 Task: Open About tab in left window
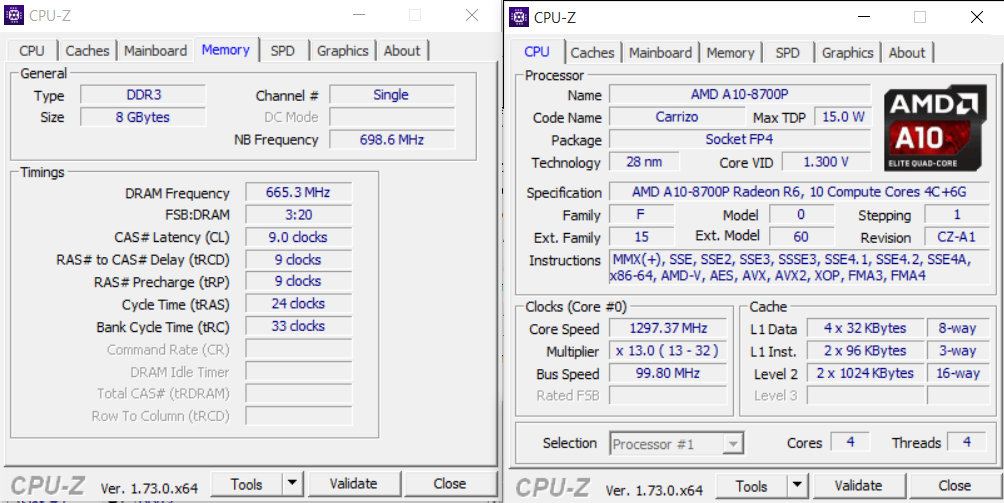(x=402, y=51)
